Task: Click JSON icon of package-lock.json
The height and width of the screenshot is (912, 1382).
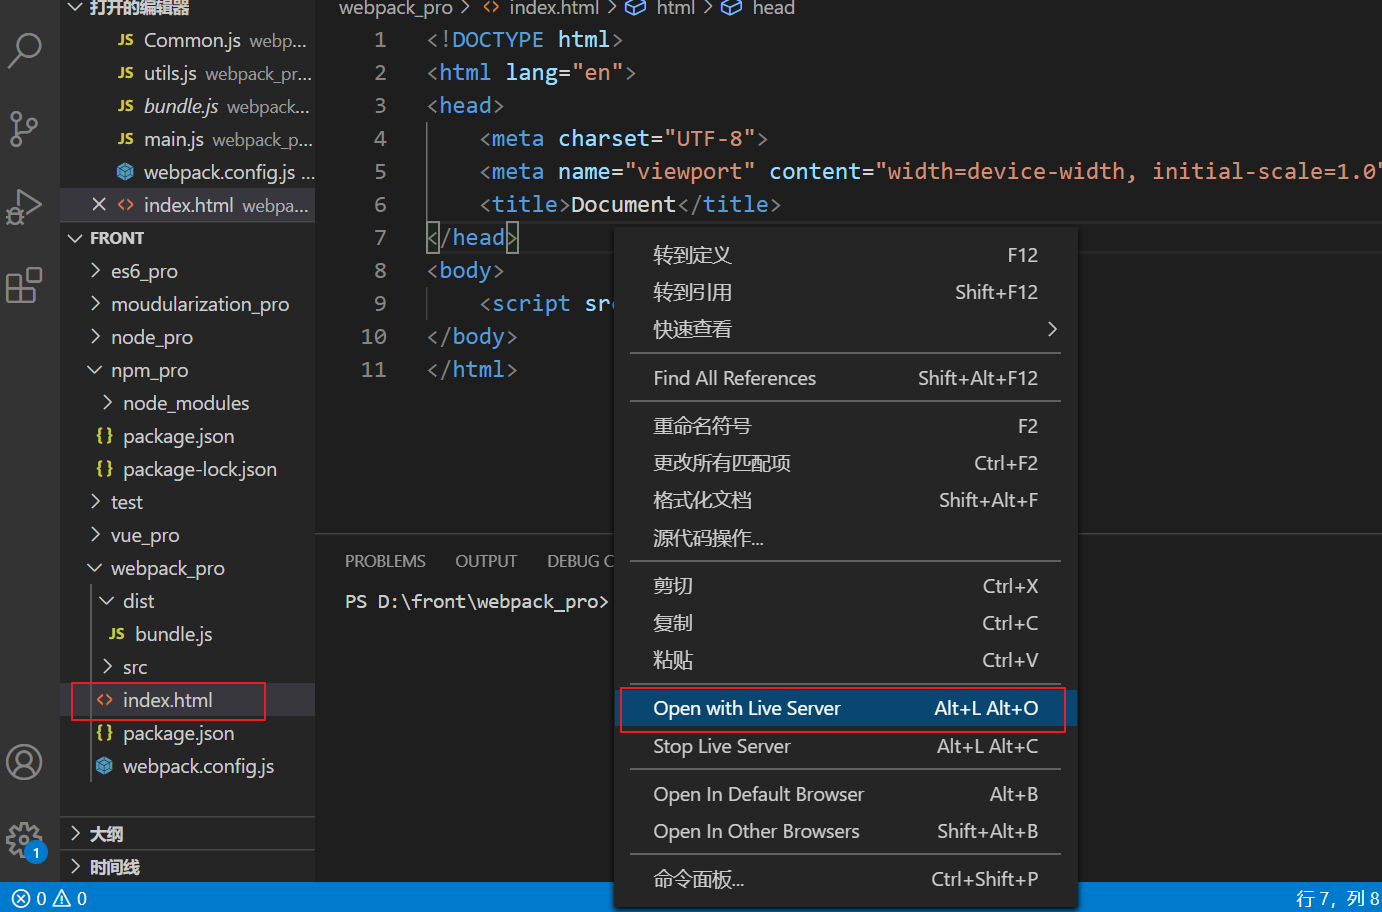Action: tap(105, 469)
